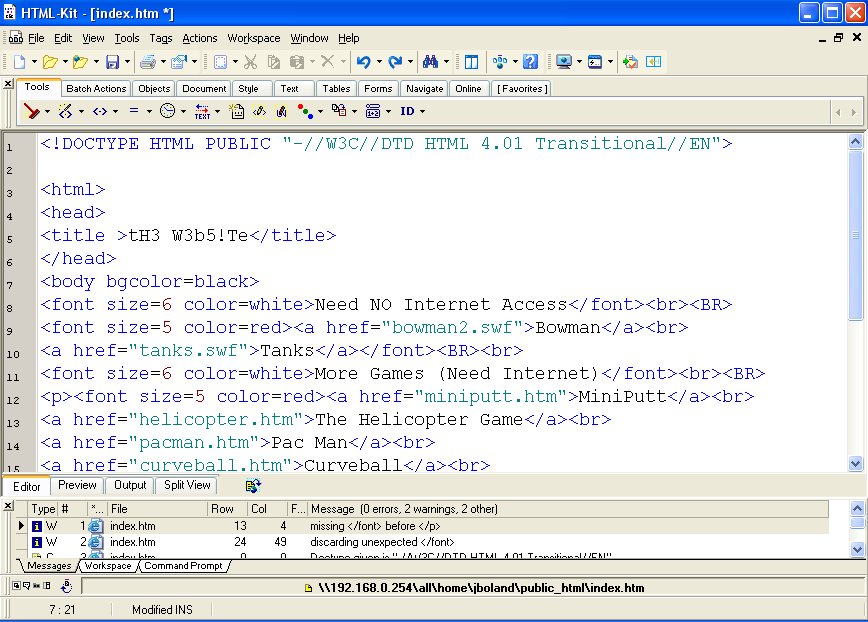Viewport: 868px width, 622px height.
Task: Open dropdown arrow next to clock icon
Action: [183, 112]
